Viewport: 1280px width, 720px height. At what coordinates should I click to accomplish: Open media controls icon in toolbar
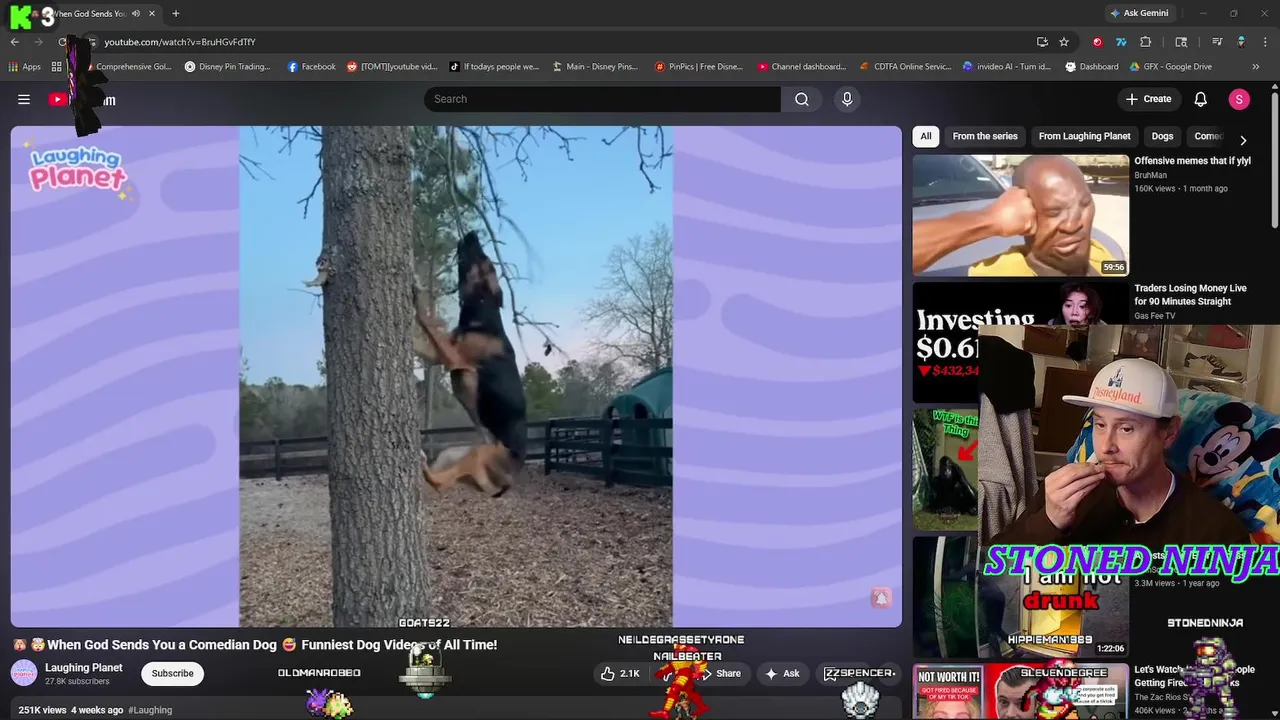click(x=1217, y=42)
